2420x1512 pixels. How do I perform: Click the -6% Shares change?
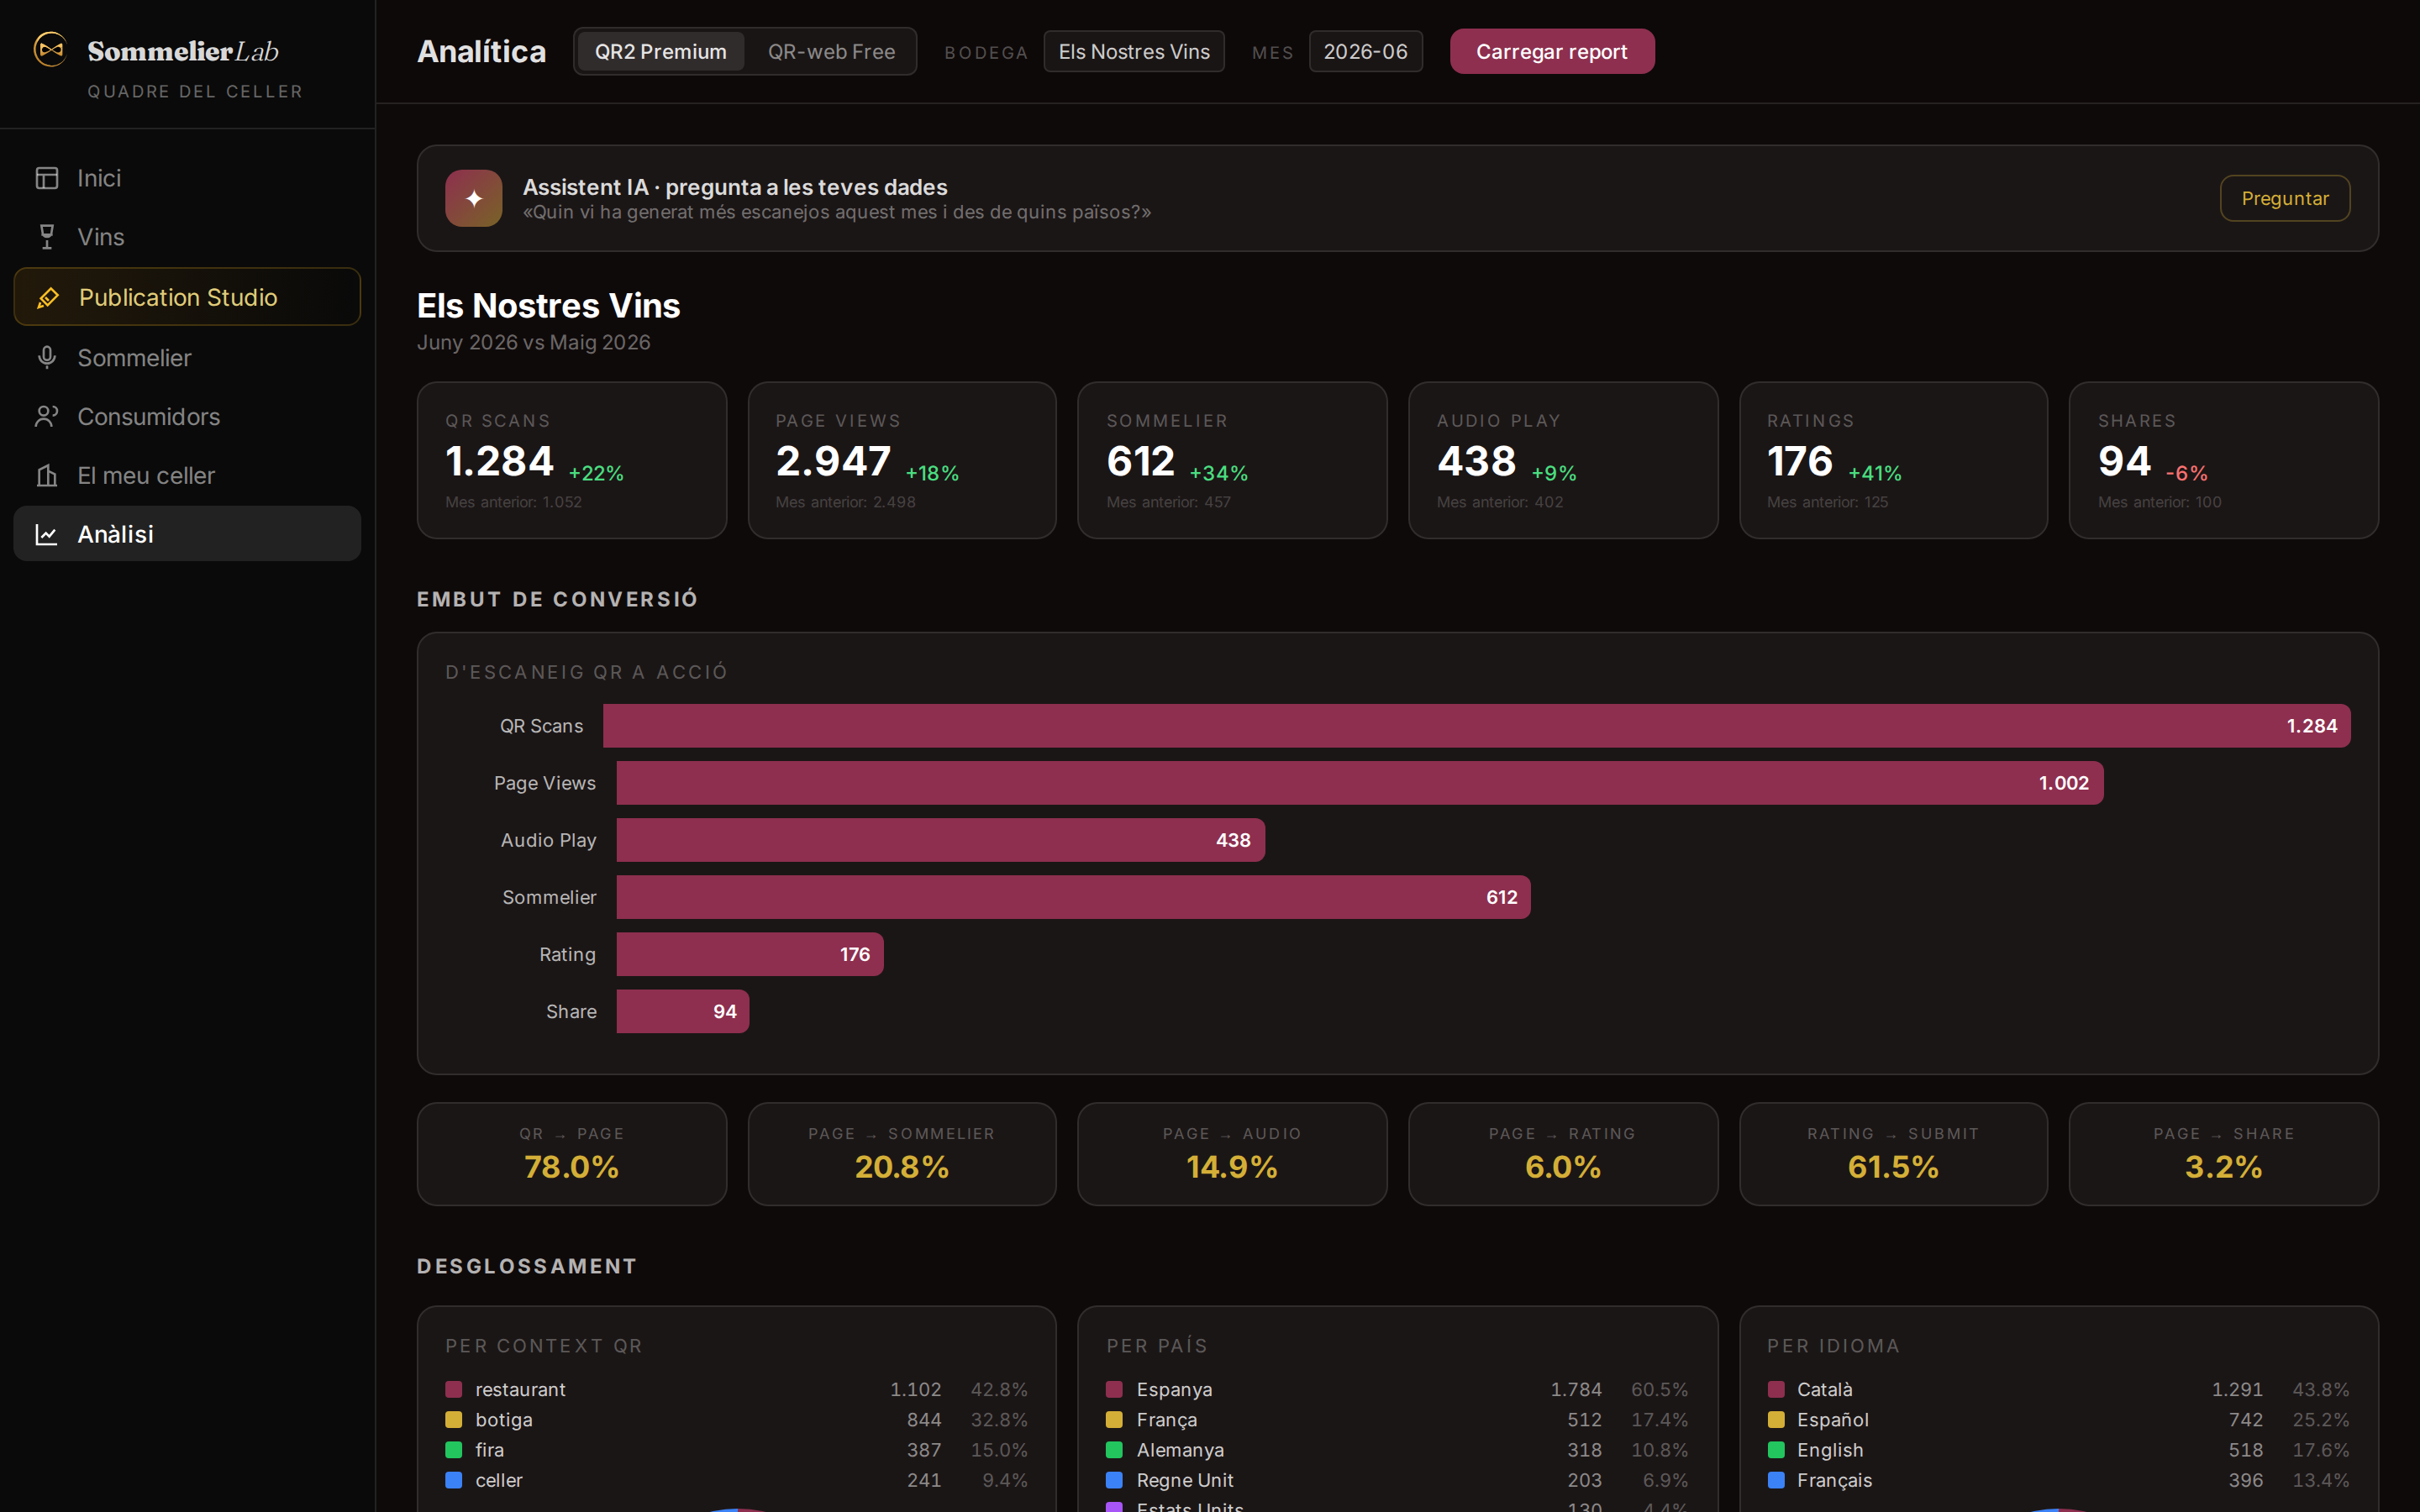click(2187, 473)
